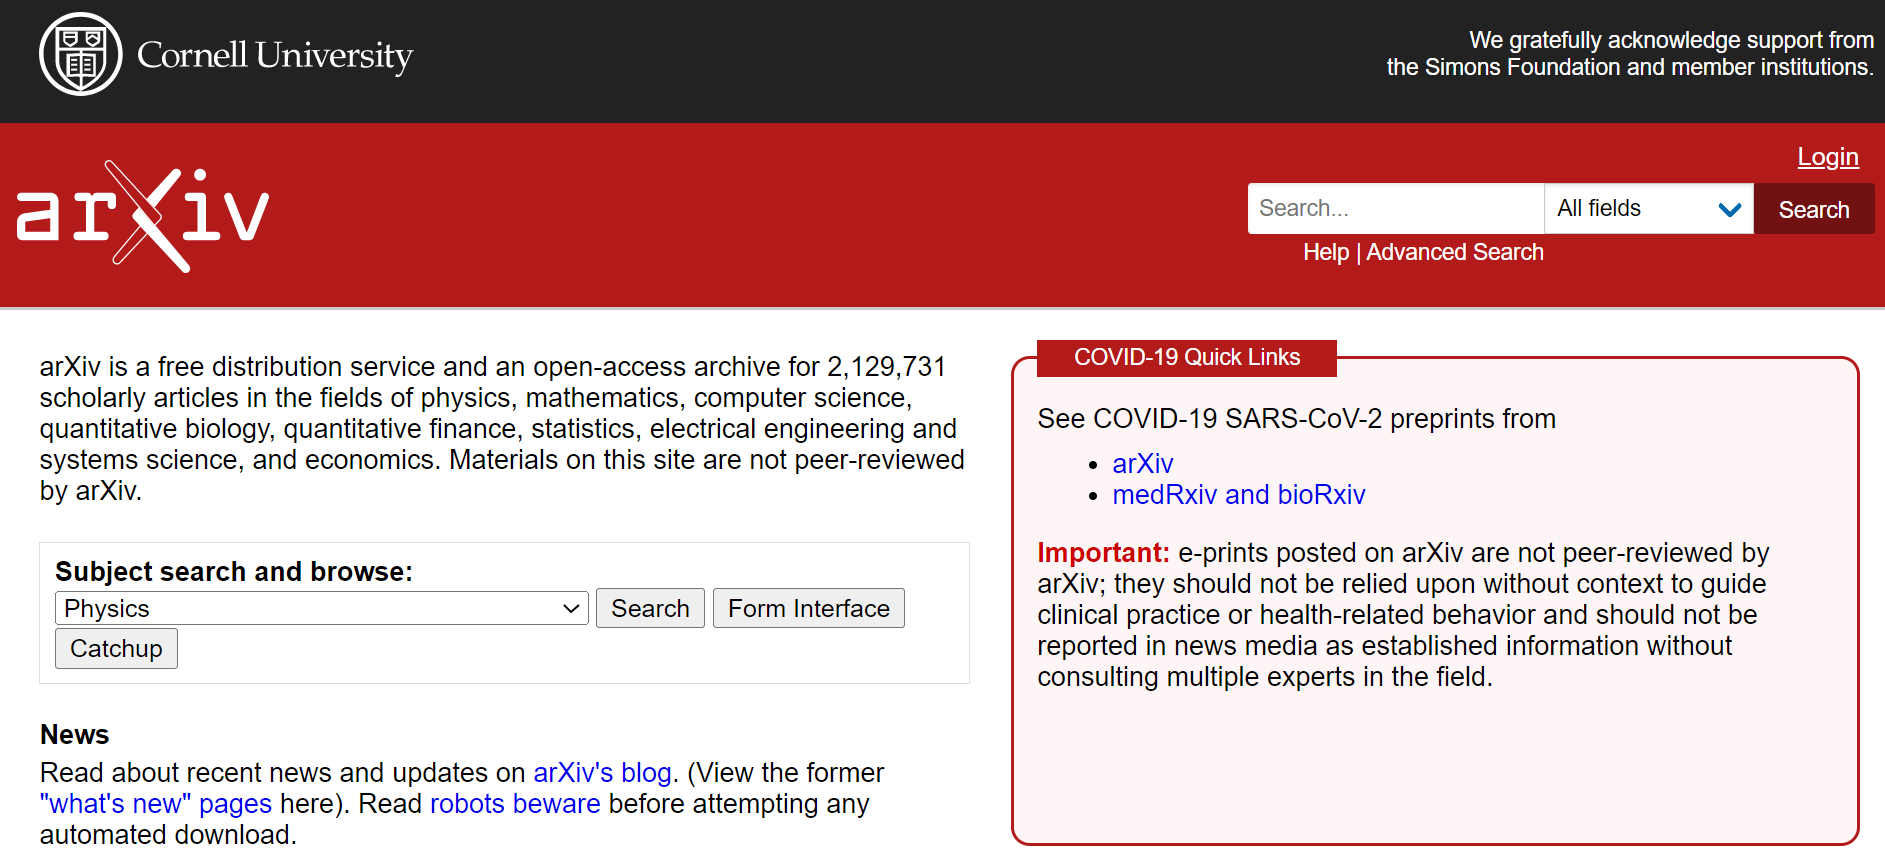Click the COVID-19 Quick Links heading
Viewport: 1885px width, 861px height.
pyautogui.click(x=1187, y=357)
